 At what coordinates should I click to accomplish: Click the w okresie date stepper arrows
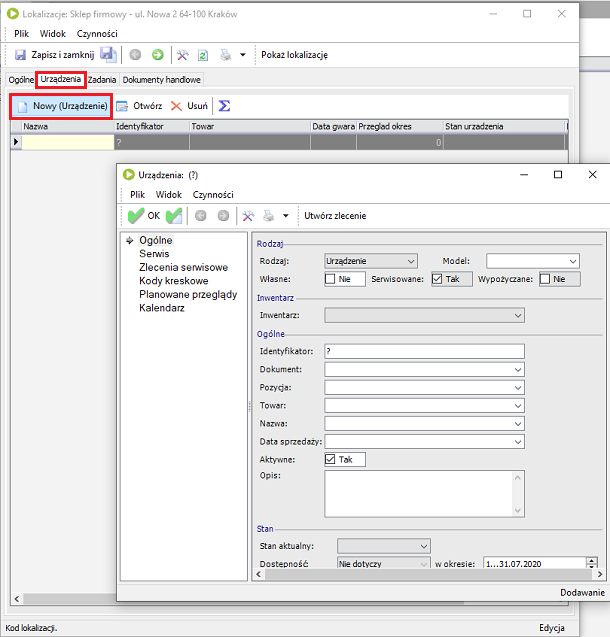pos(592,563)
